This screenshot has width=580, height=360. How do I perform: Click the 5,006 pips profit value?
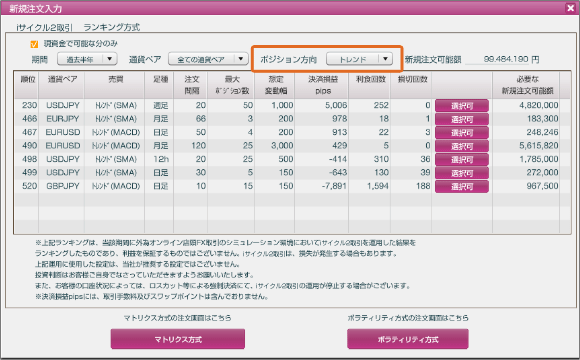point(336,105)
